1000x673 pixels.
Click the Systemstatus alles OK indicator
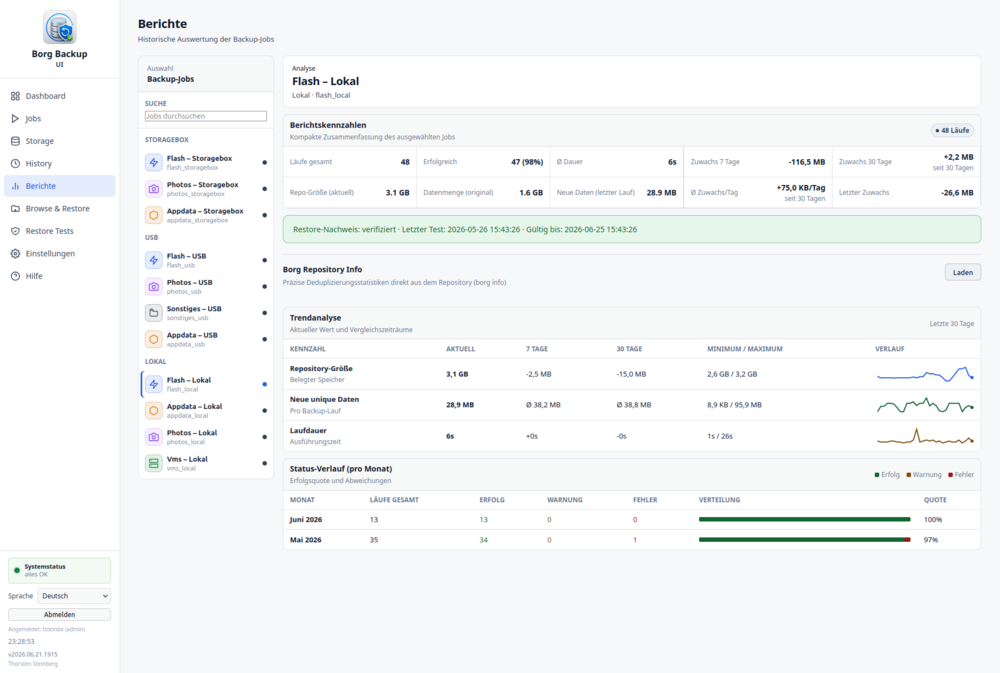59,570
